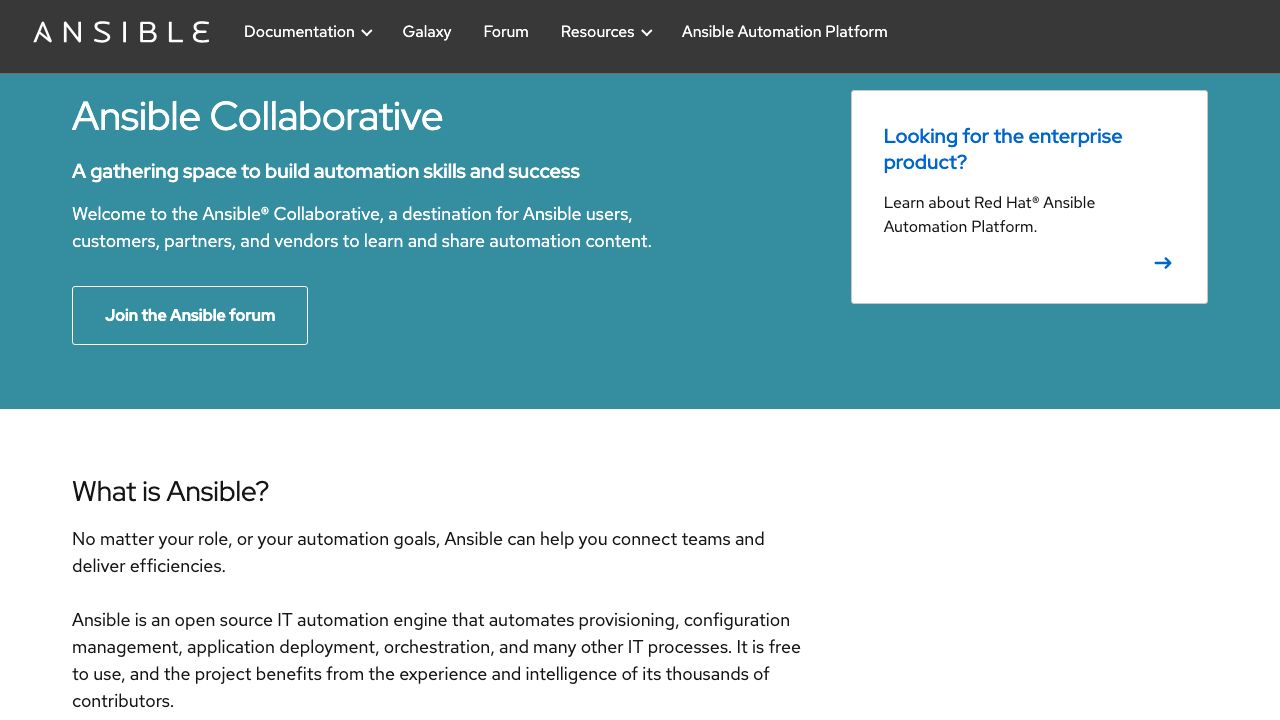The image size is (1280, 720).
Task: Click the 'Welcome to the Ansible® Collaborative' paragraph
Action: coord(362,227)
